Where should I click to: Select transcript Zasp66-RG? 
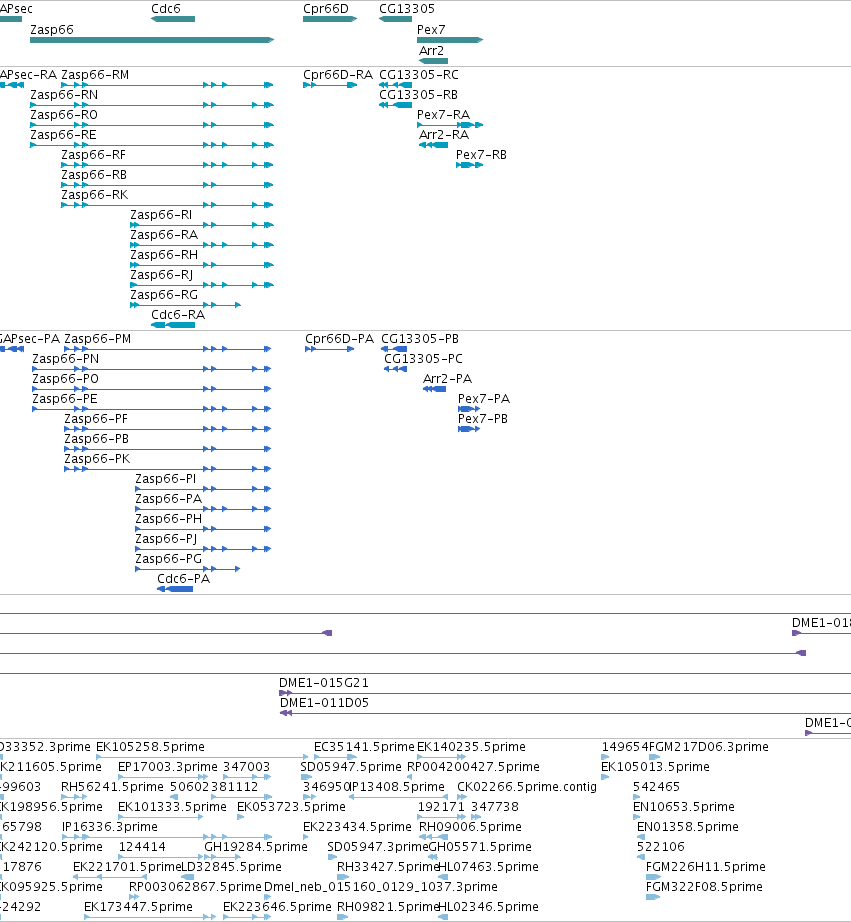pyautogui.click(x=185, y=305)
